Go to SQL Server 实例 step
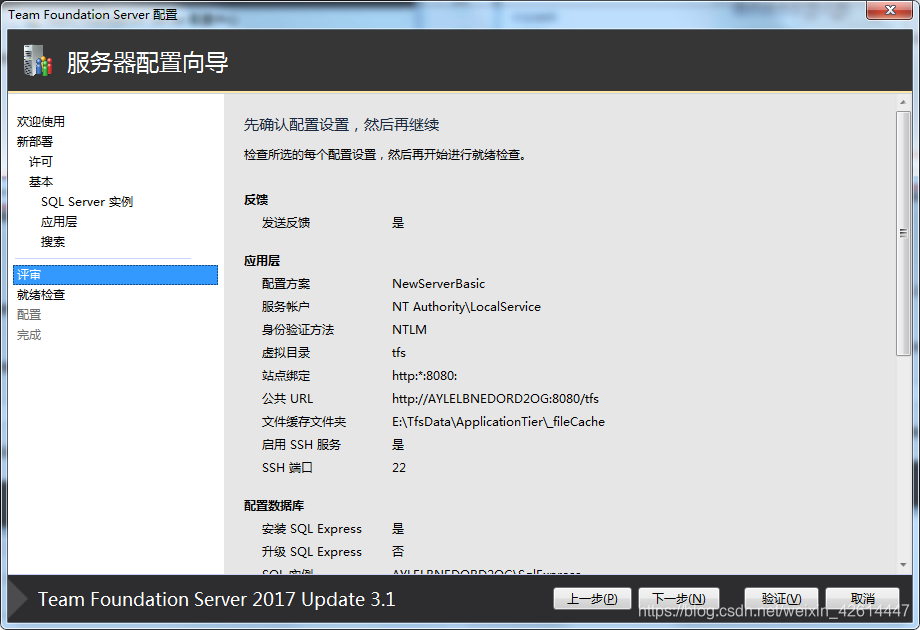Image resolution: width=920 pixels, height=630 pixels. pyautogui.click(x=87, y=202)
